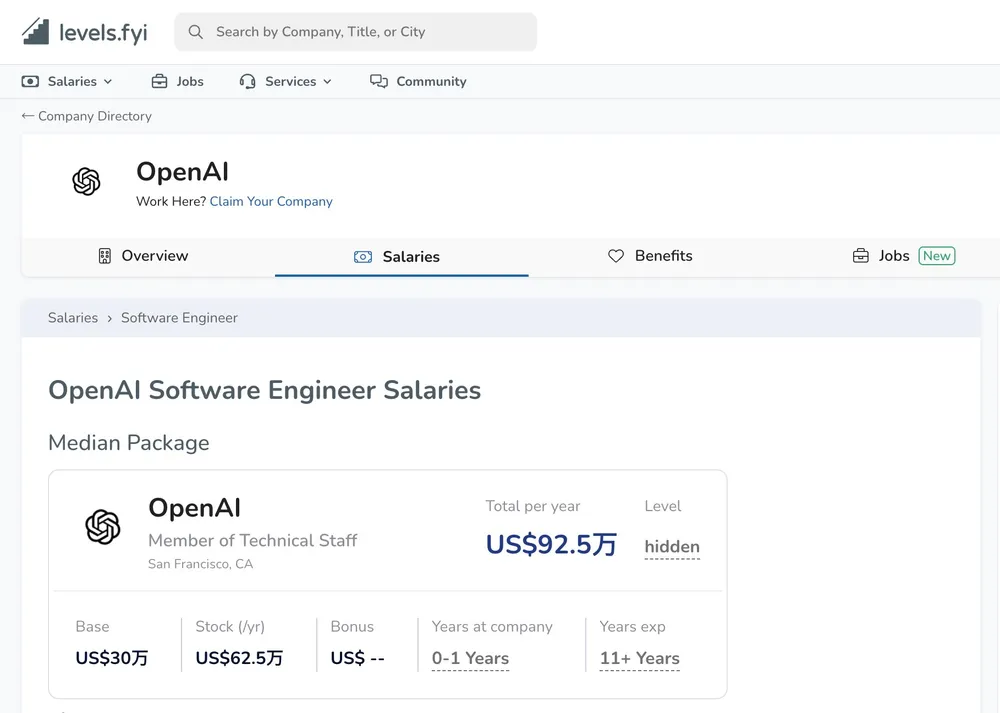Focus the company search input field
Image resolution: width=1000 pixels, height=713 pixels.
(355, 32)
